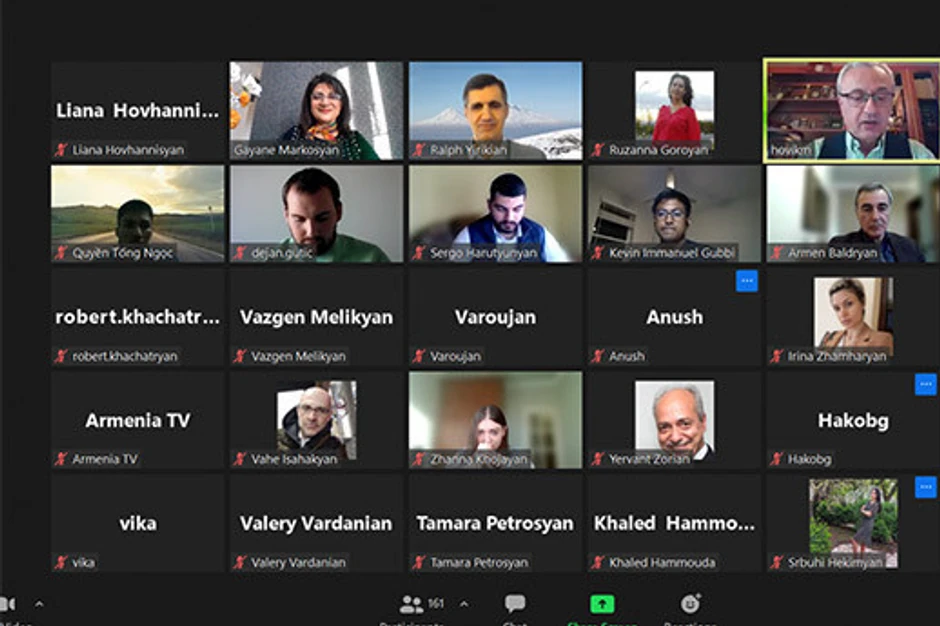This screenshot has height=626, width=940.
Task: Select Yervant Zorian's profile picture tile
Action: tap(674, 420)
